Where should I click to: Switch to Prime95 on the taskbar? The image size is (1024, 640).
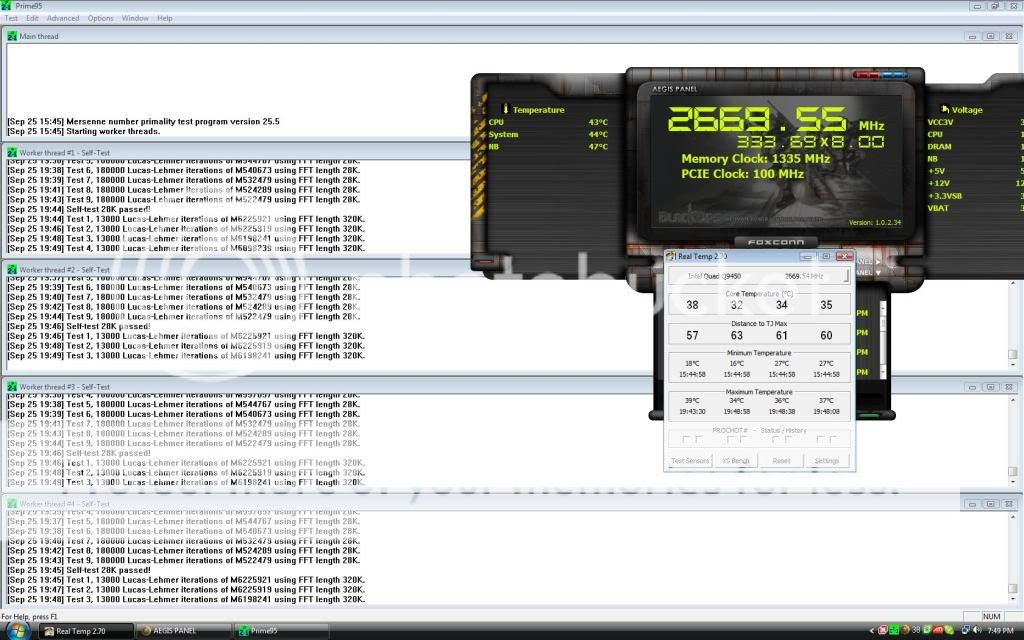point(281,631)
